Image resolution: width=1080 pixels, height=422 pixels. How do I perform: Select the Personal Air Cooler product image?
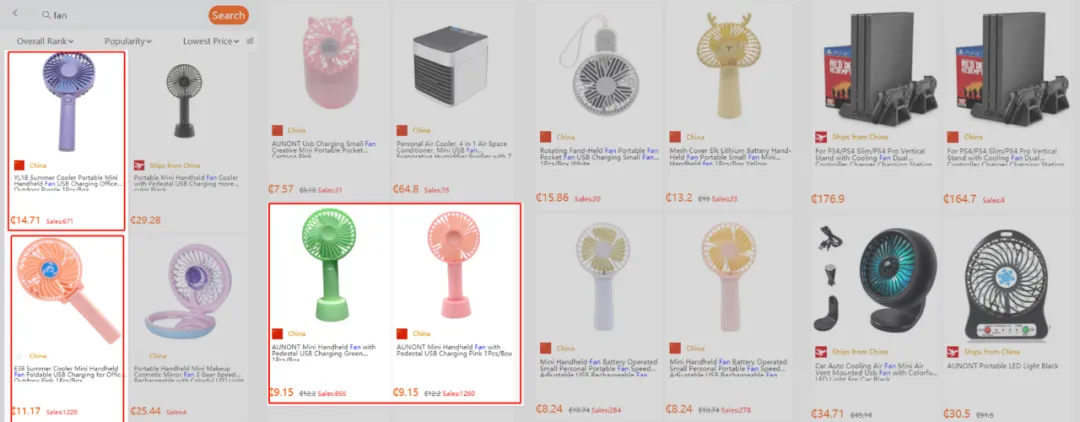tap(455, 65)
